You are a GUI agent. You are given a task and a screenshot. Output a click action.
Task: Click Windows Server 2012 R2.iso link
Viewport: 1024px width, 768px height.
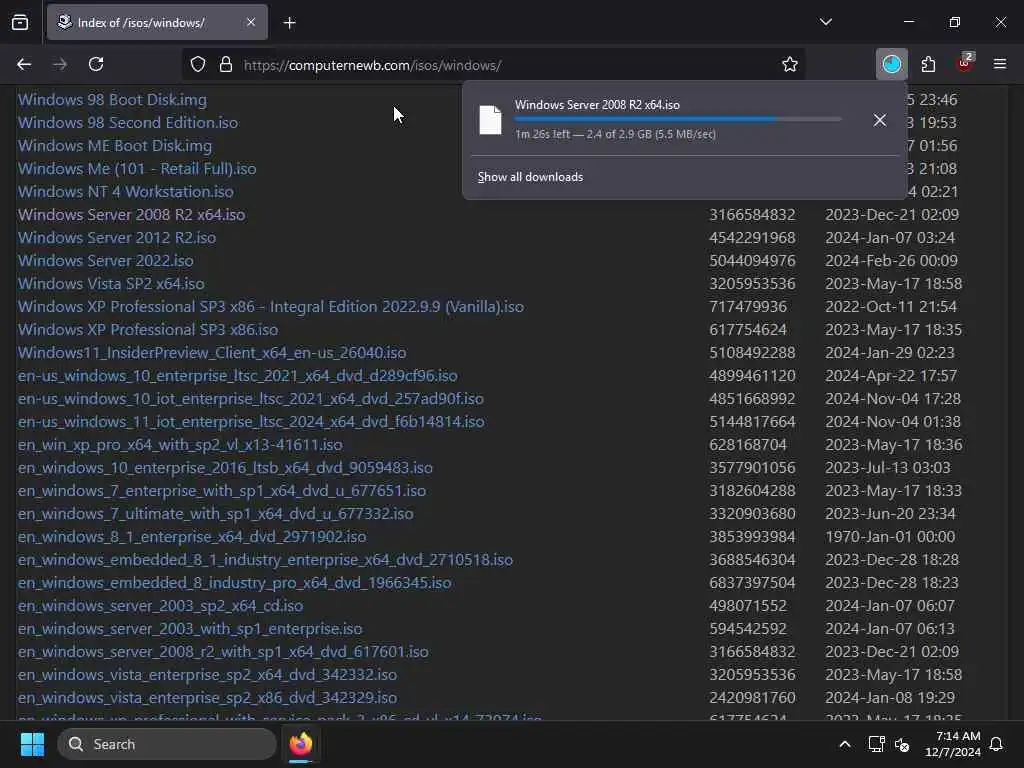click(117, 238)
